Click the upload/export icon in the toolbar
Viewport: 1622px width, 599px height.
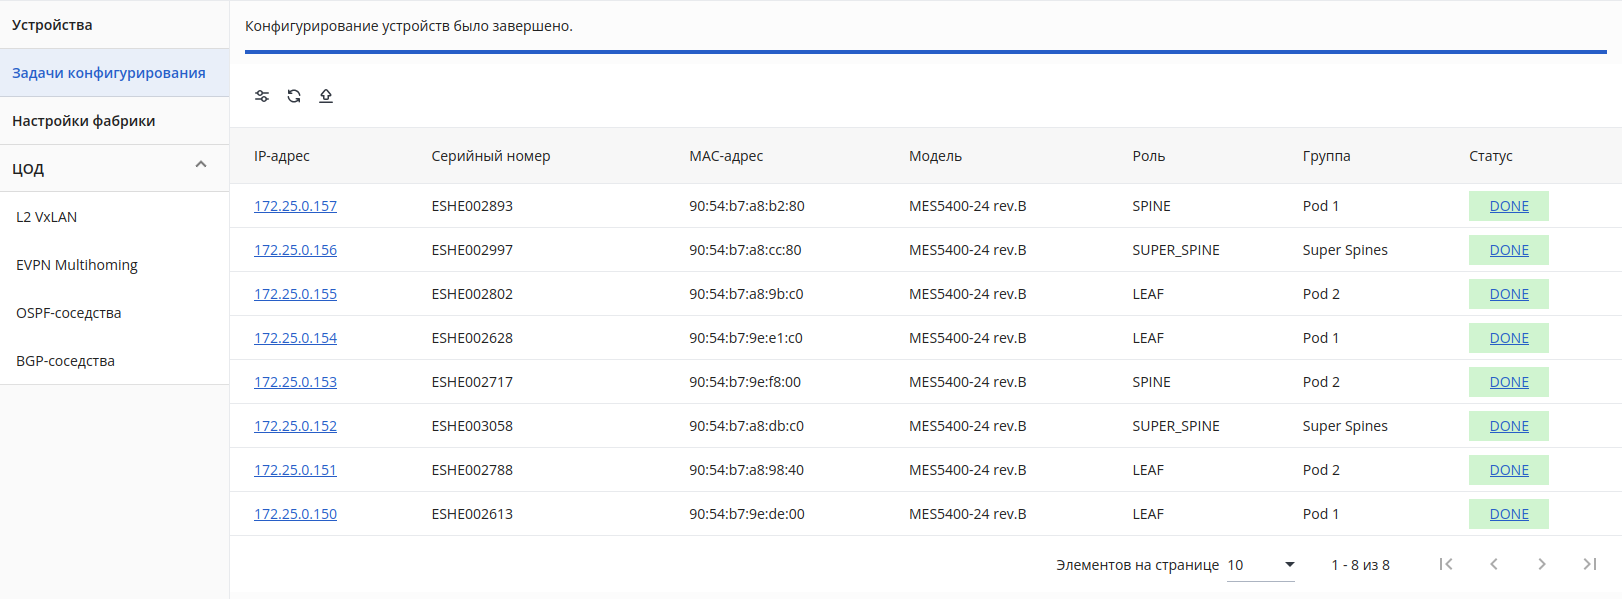tap(326, 96)
